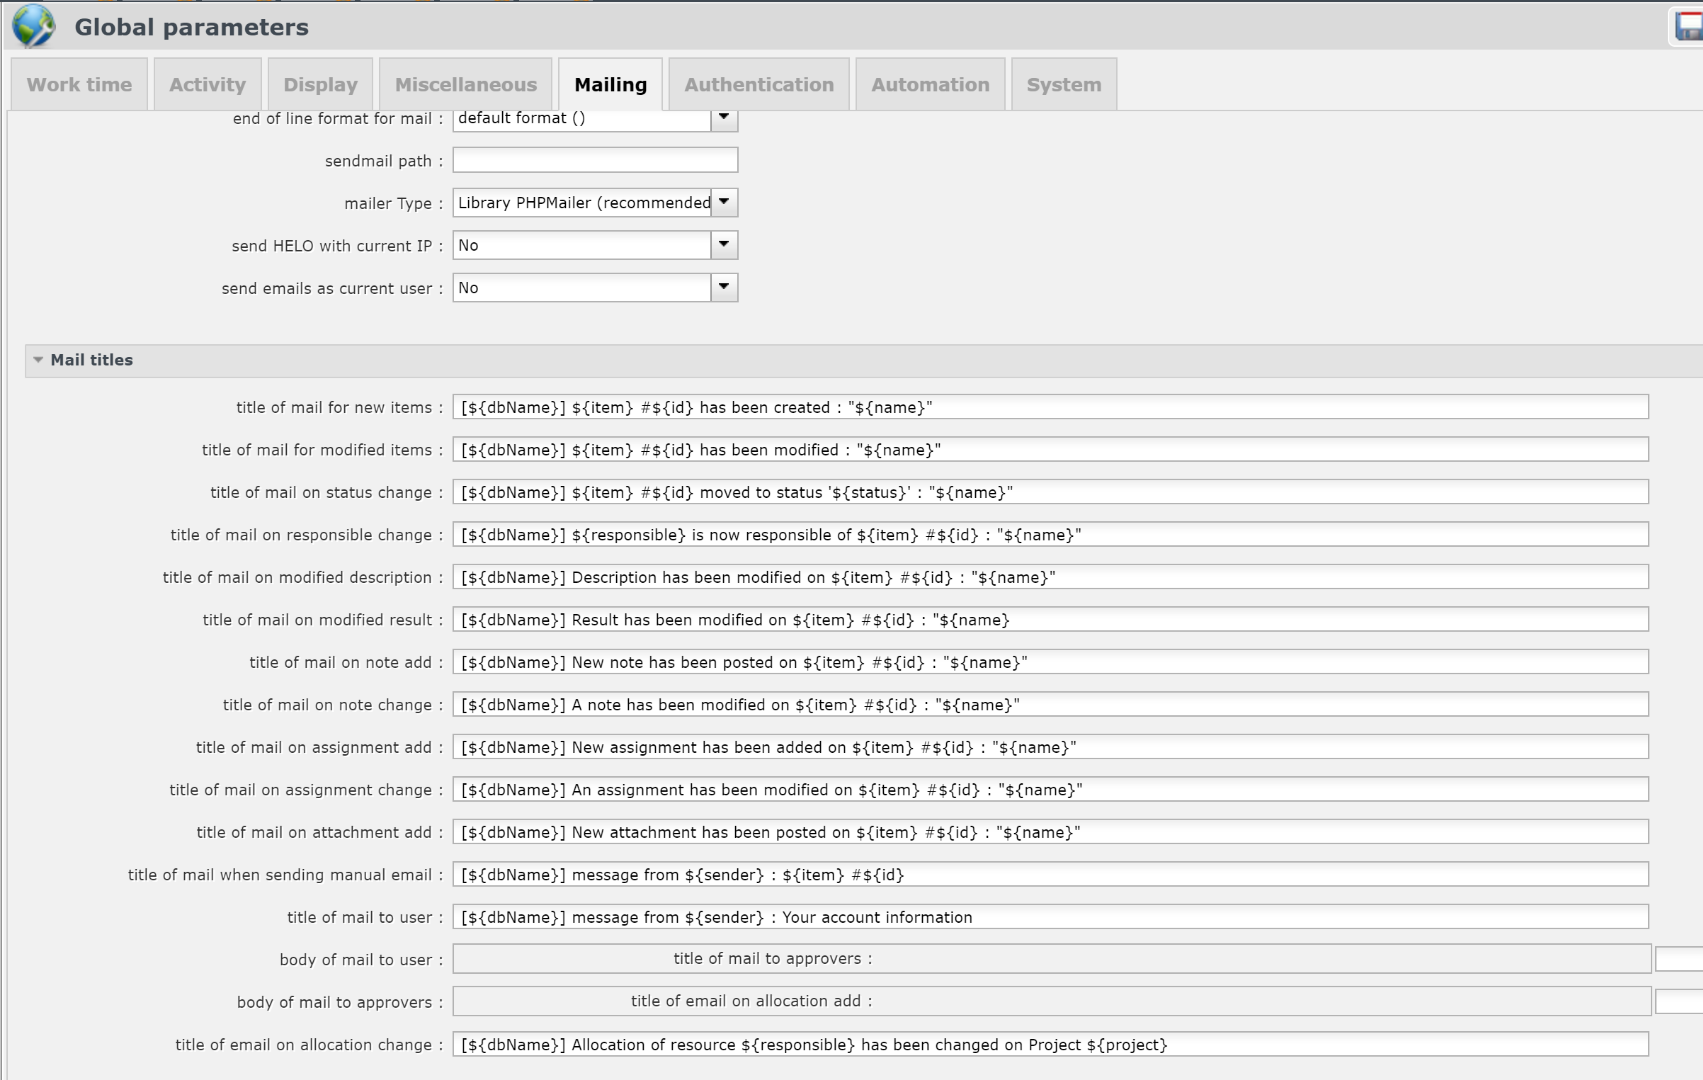The width and height of the screenshot is (1703, 1080).
Task: Click the sendmail path input field
Action: pyautogui.click(x=595, y=160)
